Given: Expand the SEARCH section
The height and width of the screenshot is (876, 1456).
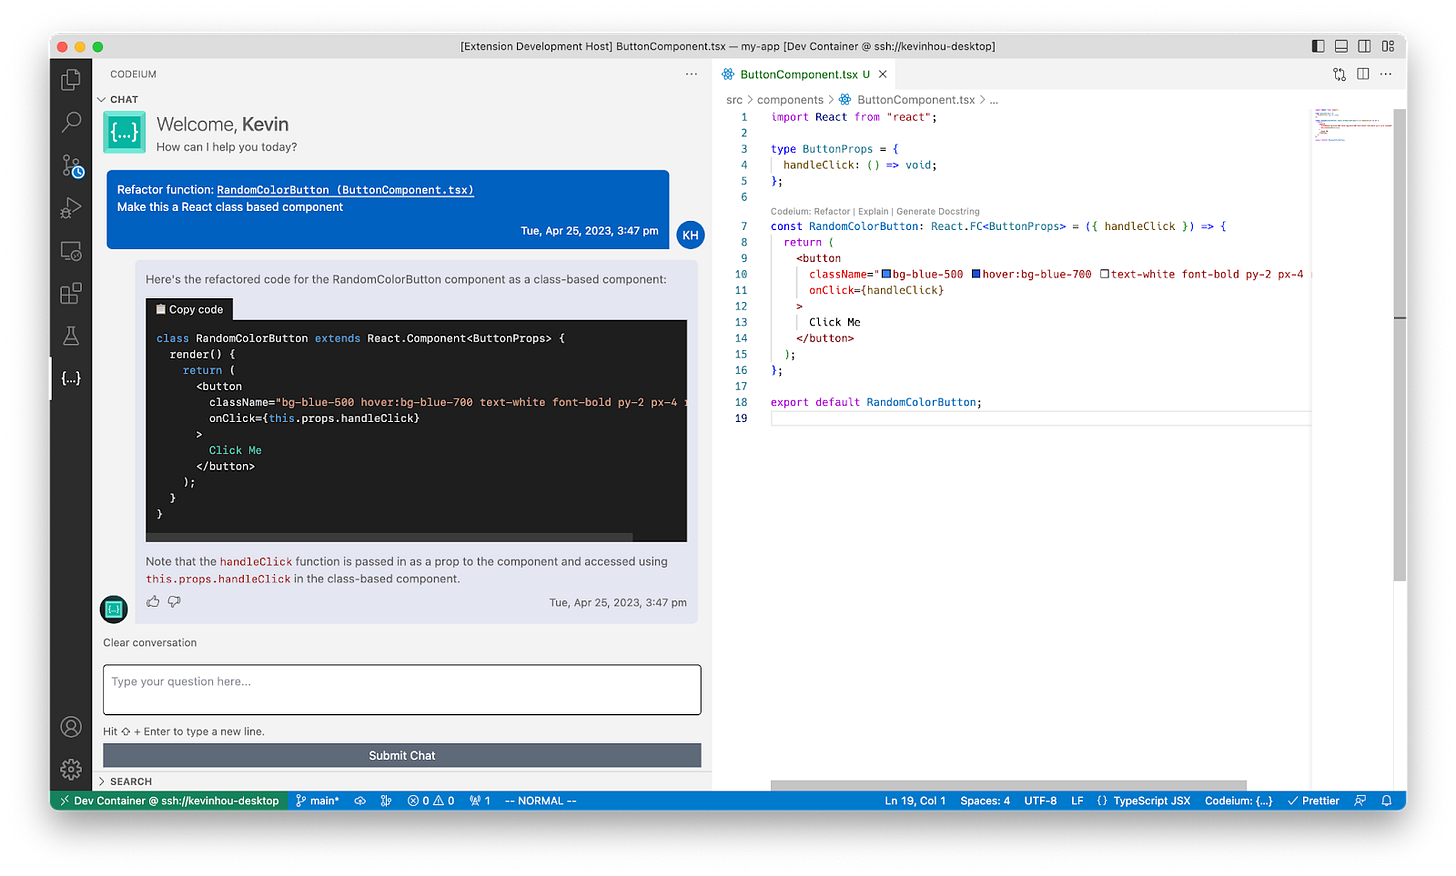Looking at the screenshot, I should click(125, 782).
